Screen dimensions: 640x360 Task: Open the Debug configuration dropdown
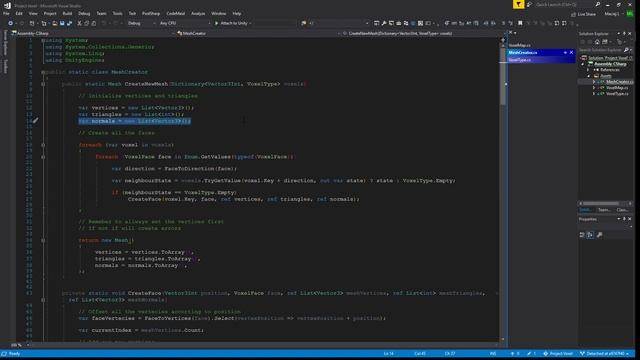pyautogui.click(x=141, y=23)
